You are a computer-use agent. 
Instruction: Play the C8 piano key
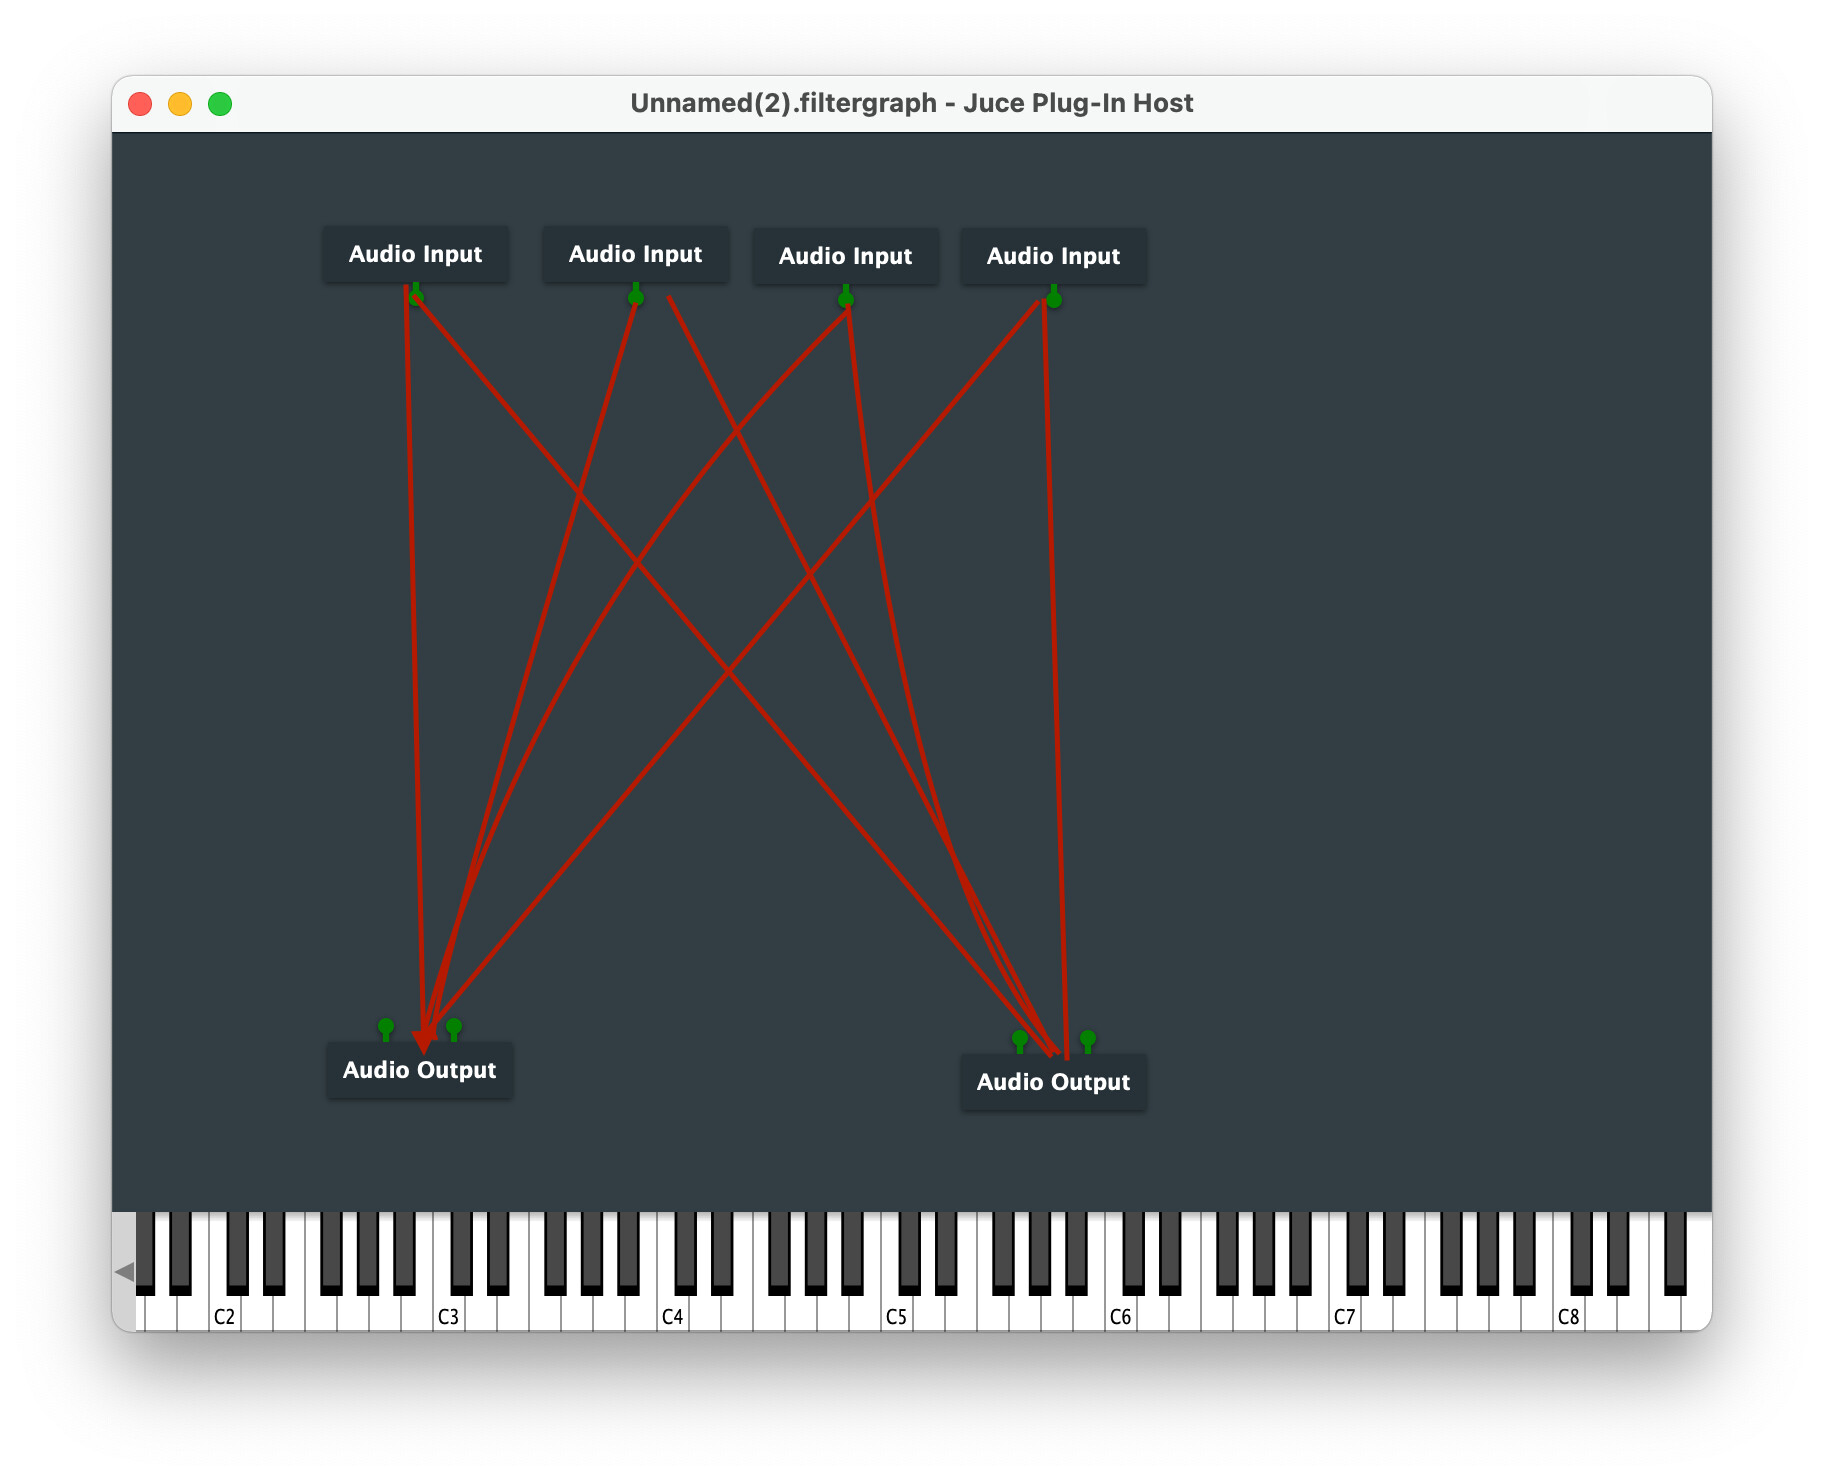click(x=1569, y=1315)
